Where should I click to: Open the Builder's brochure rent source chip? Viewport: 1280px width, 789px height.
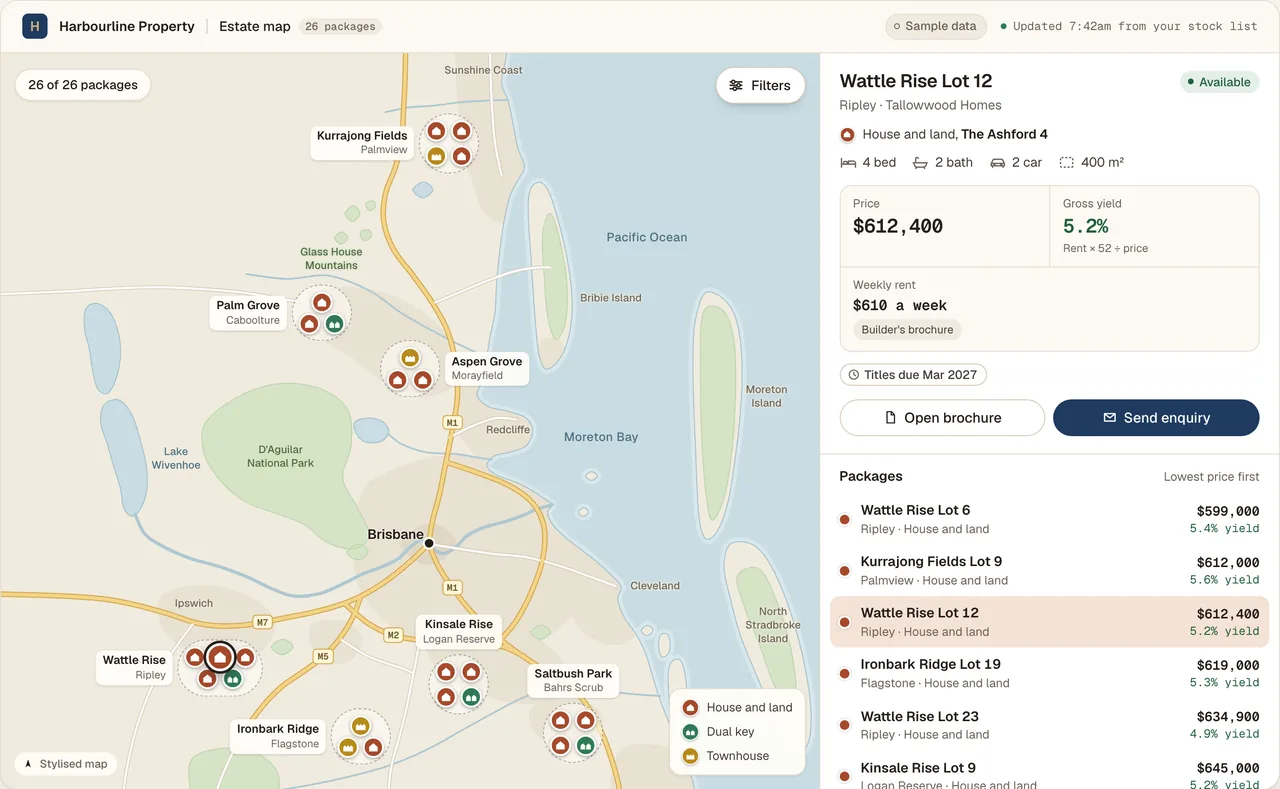click(908, 330)
